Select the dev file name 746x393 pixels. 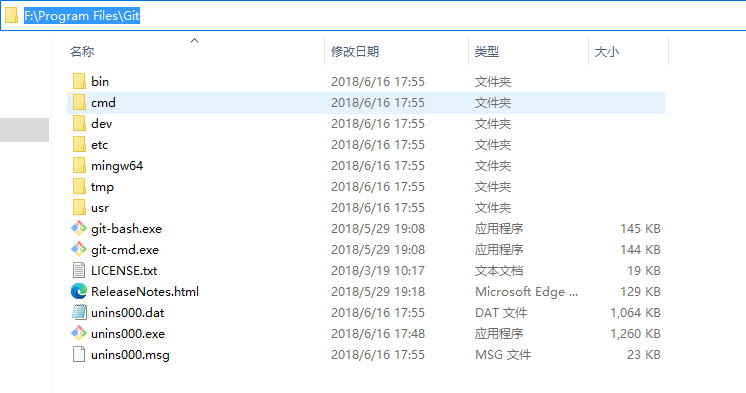[x=102, y=123]
